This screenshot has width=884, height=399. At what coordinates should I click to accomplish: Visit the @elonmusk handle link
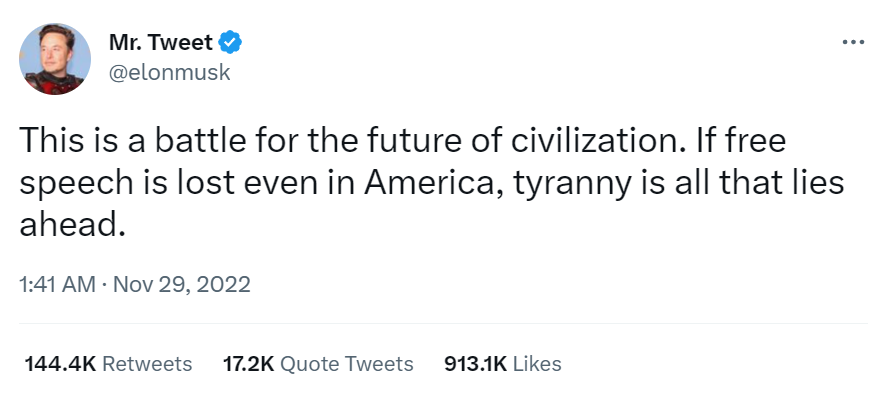click(169, 72)
